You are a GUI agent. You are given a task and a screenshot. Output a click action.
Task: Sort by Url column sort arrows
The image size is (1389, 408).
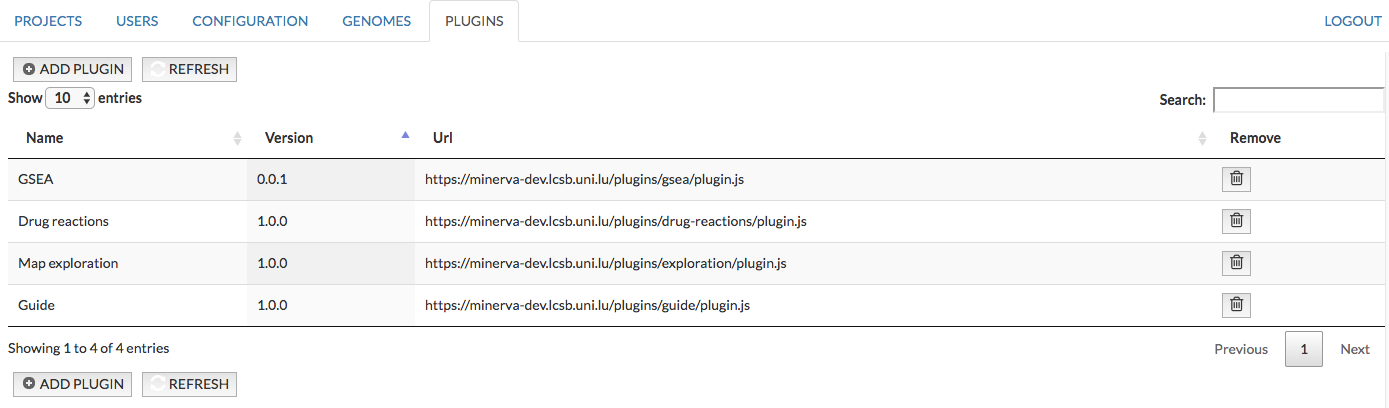pyautogui.click(x=1202, y=138)
